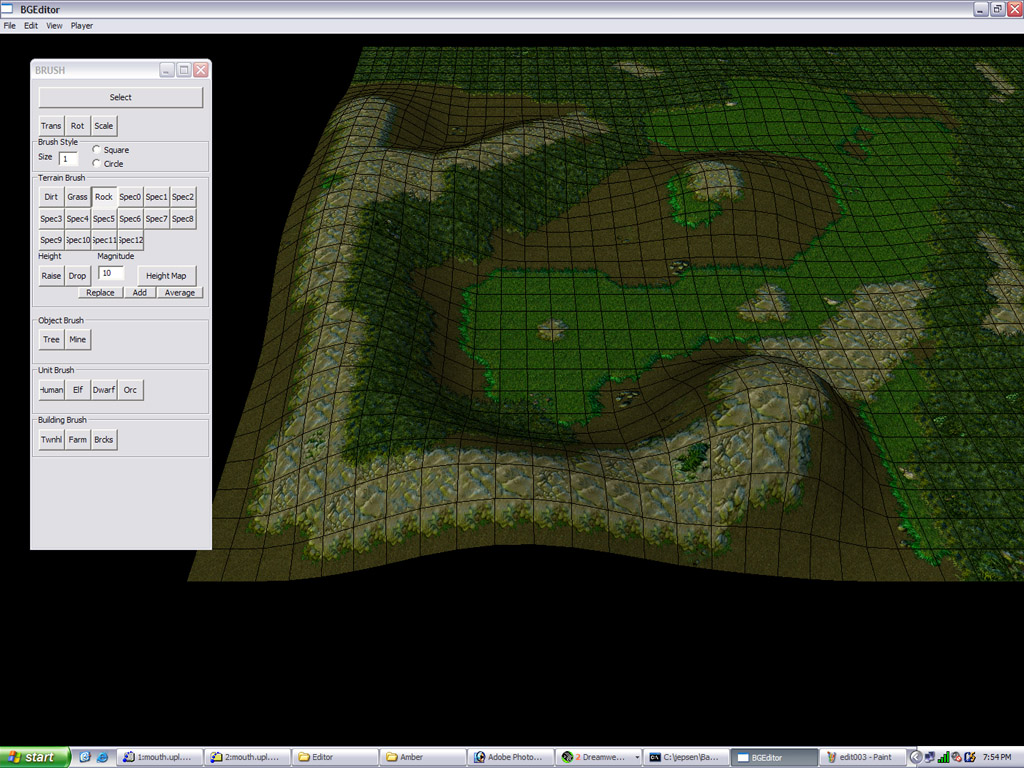Click the Windows Start button
The height and width of the screenshot is (768, 1024).
click(35, 757)
